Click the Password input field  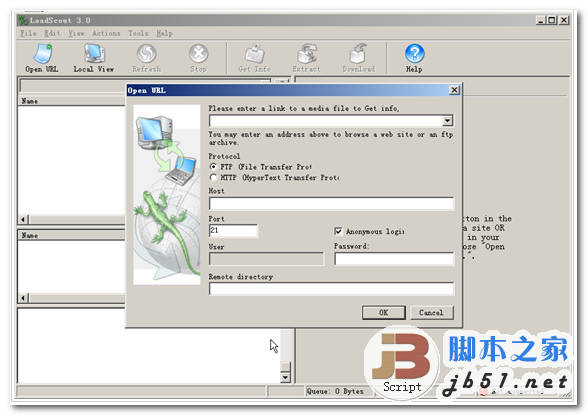tap(394, 259)
